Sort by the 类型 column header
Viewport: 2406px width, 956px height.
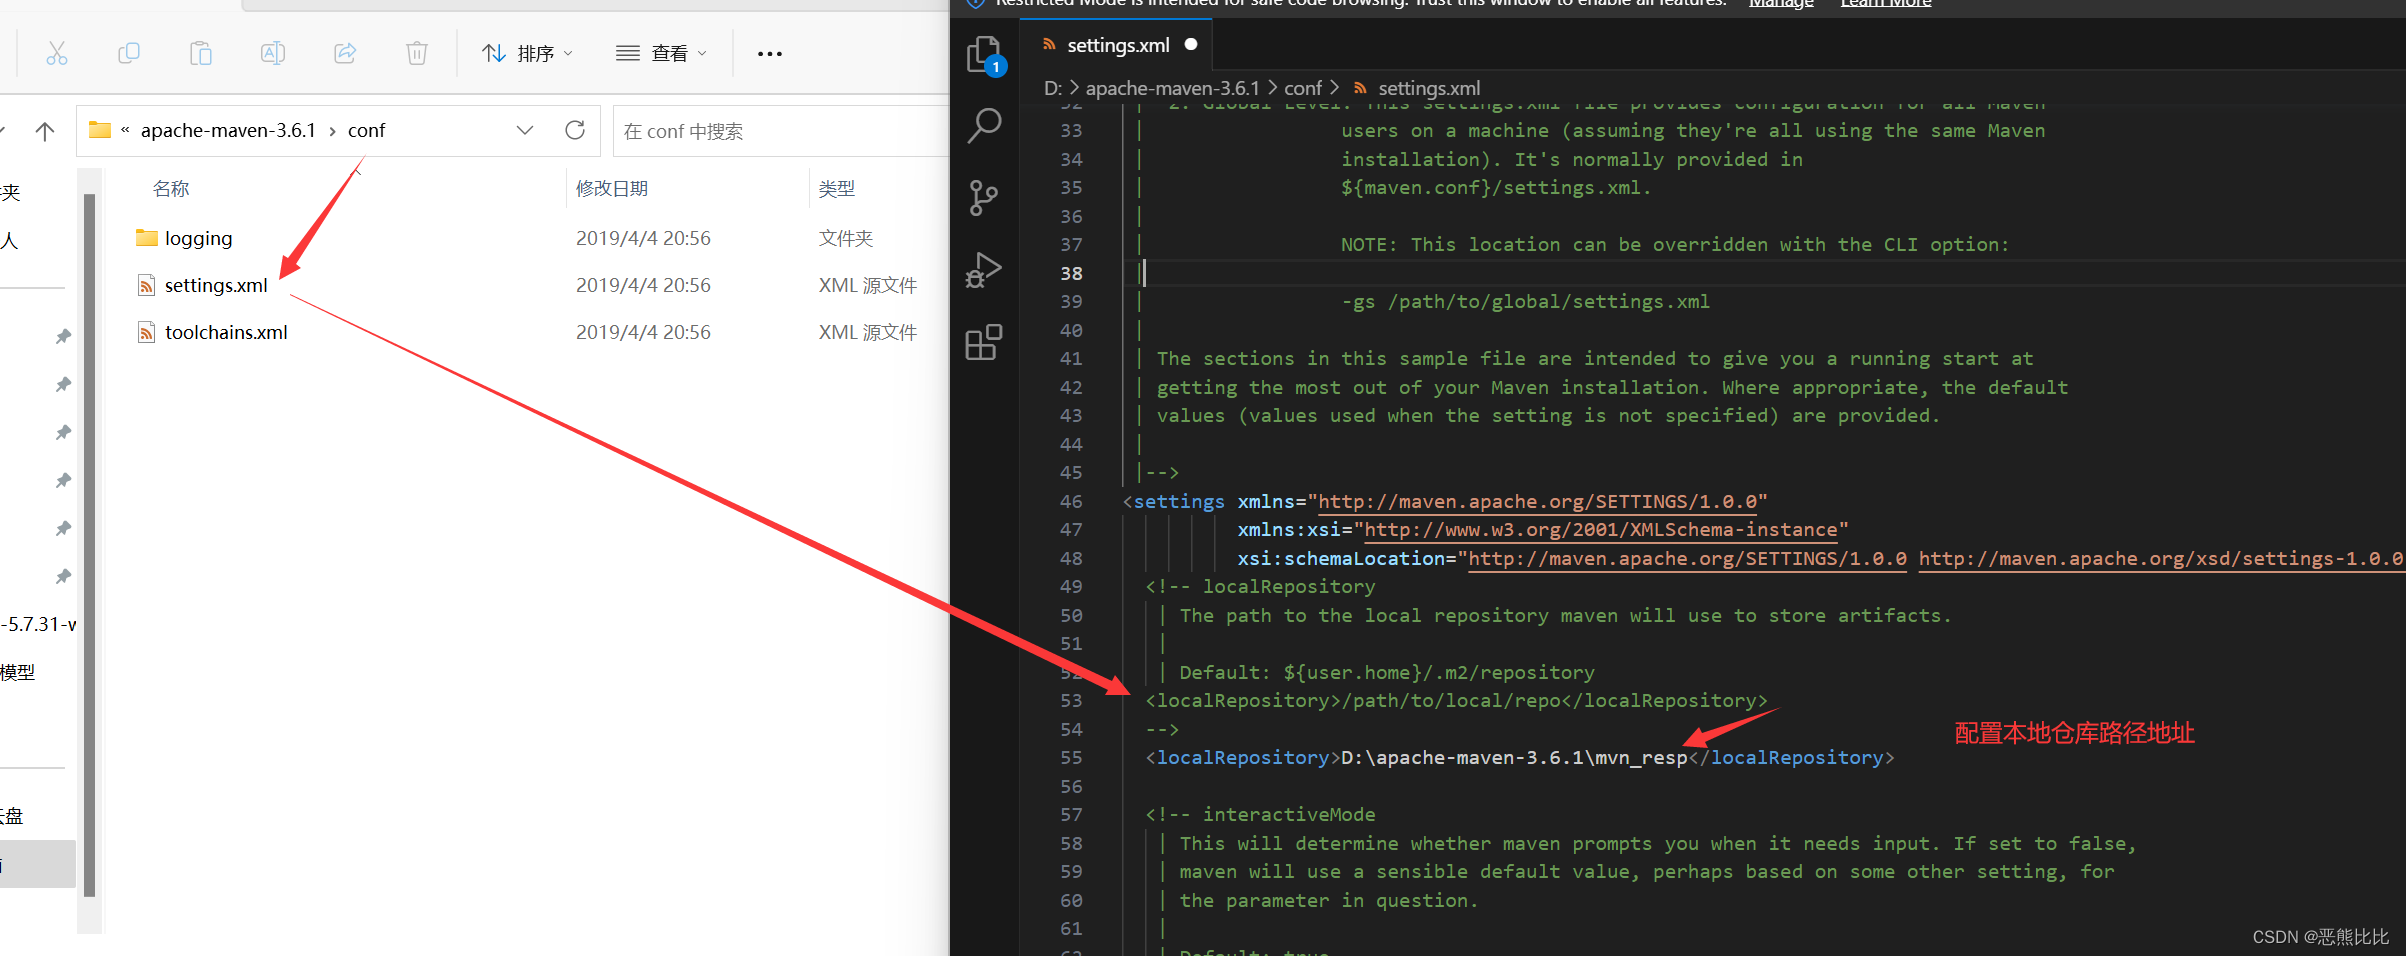pos(837,188)
